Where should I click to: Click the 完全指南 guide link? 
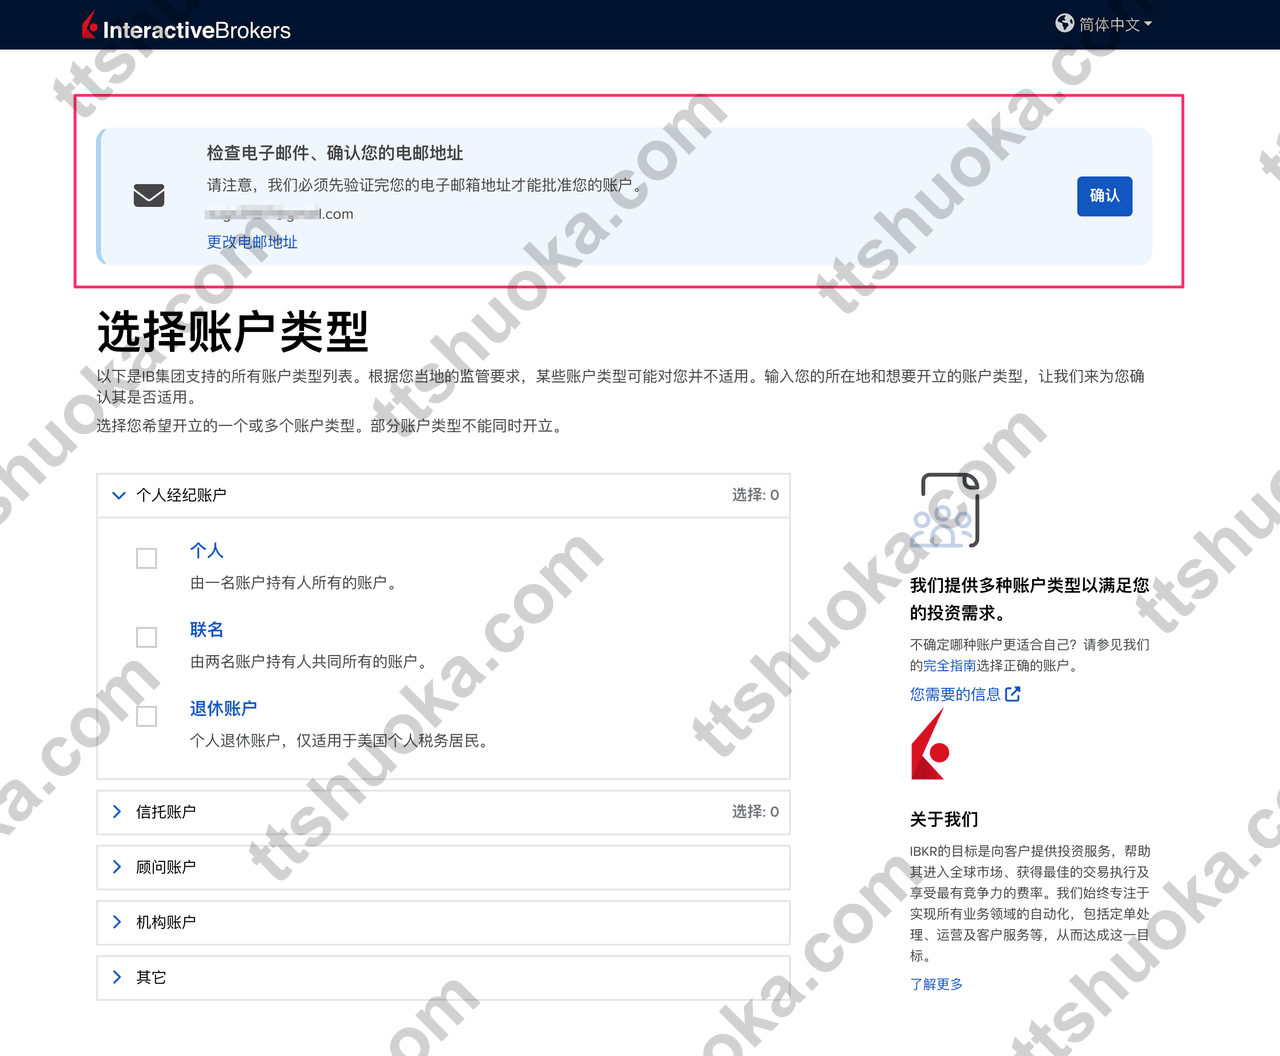point(949,666)
